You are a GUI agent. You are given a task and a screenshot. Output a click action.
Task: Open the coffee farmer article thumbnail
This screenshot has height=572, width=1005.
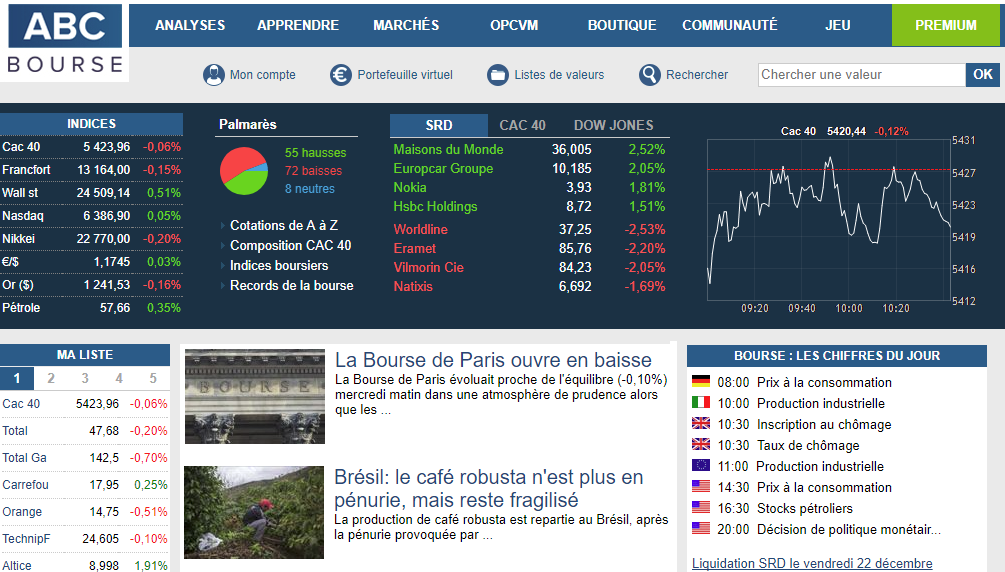click(254, 512)
